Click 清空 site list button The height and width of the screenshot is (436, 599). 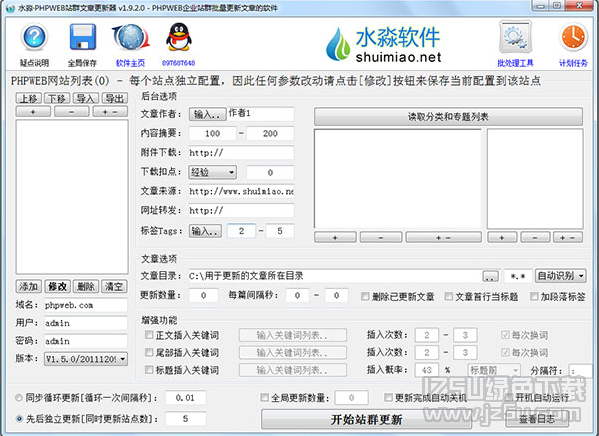tap(114, 286)
